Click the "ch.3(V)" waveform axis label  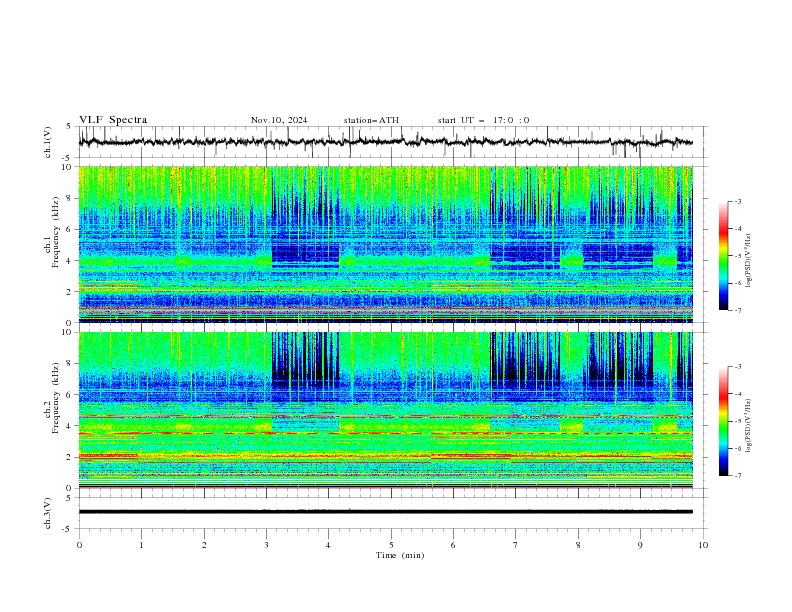click(48, 513)
